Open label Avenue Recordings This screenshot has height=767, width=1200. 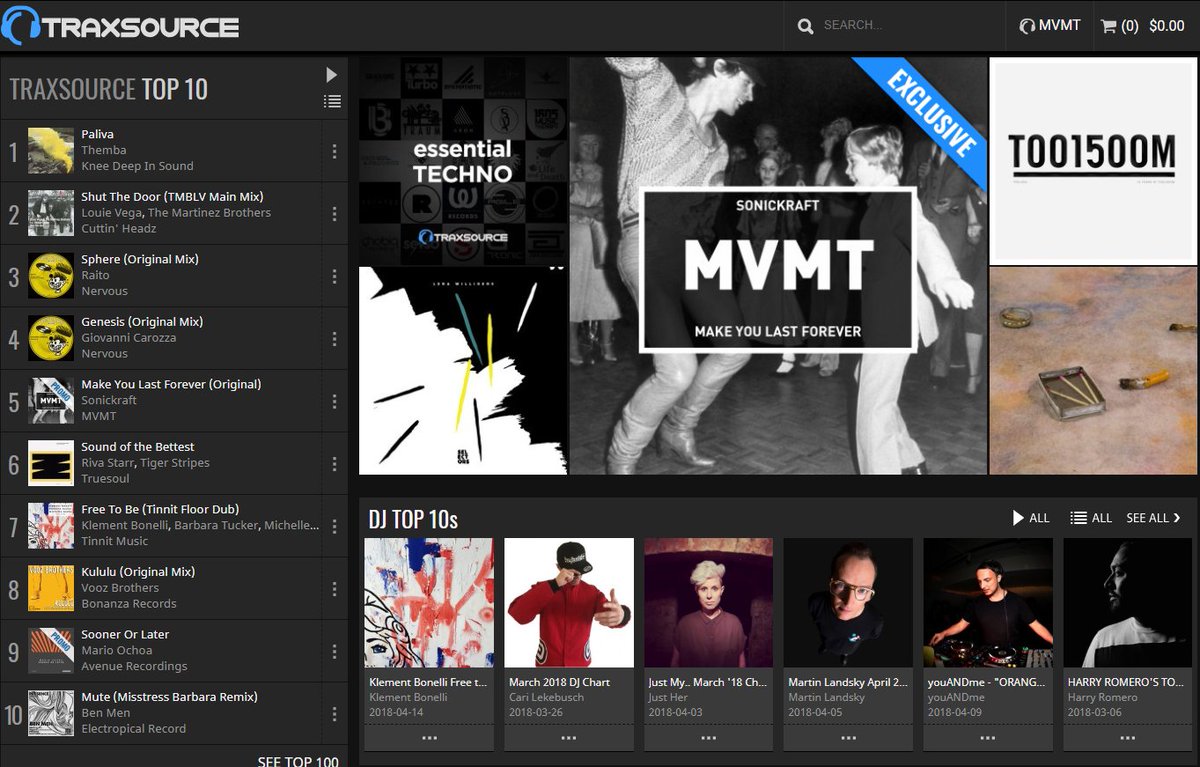point(134,666)
